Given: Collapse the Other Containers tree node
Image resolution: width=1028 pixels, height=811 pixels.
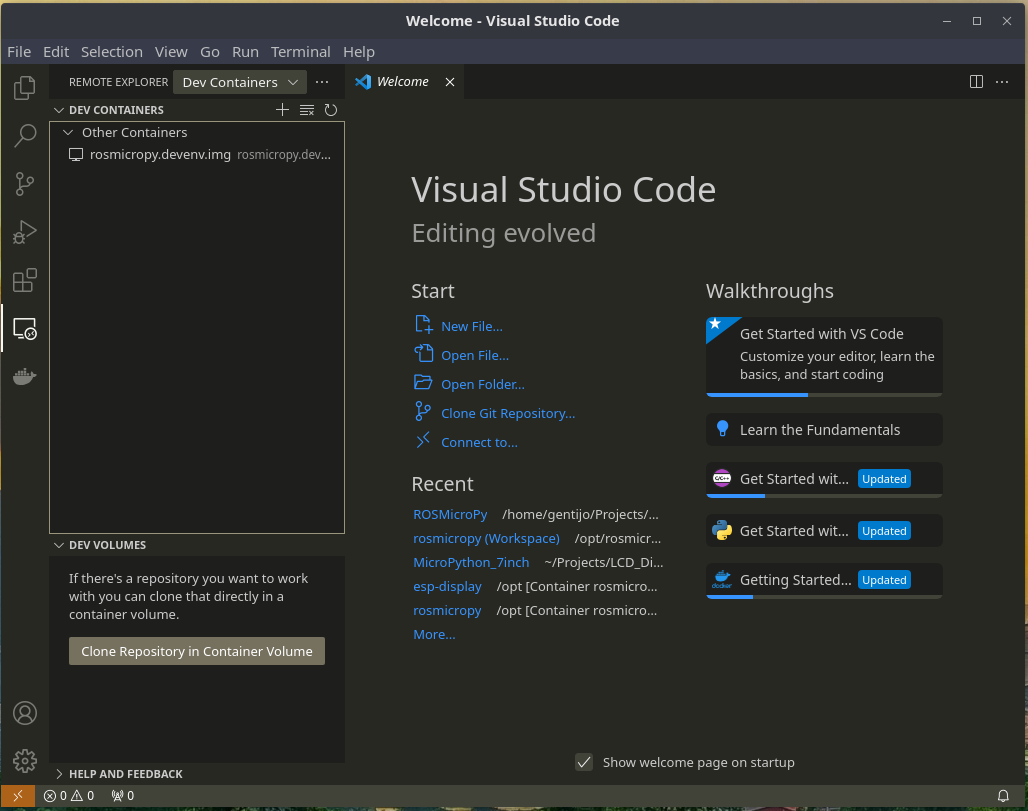Looking at the screenshot, I should tap(68, 132).
